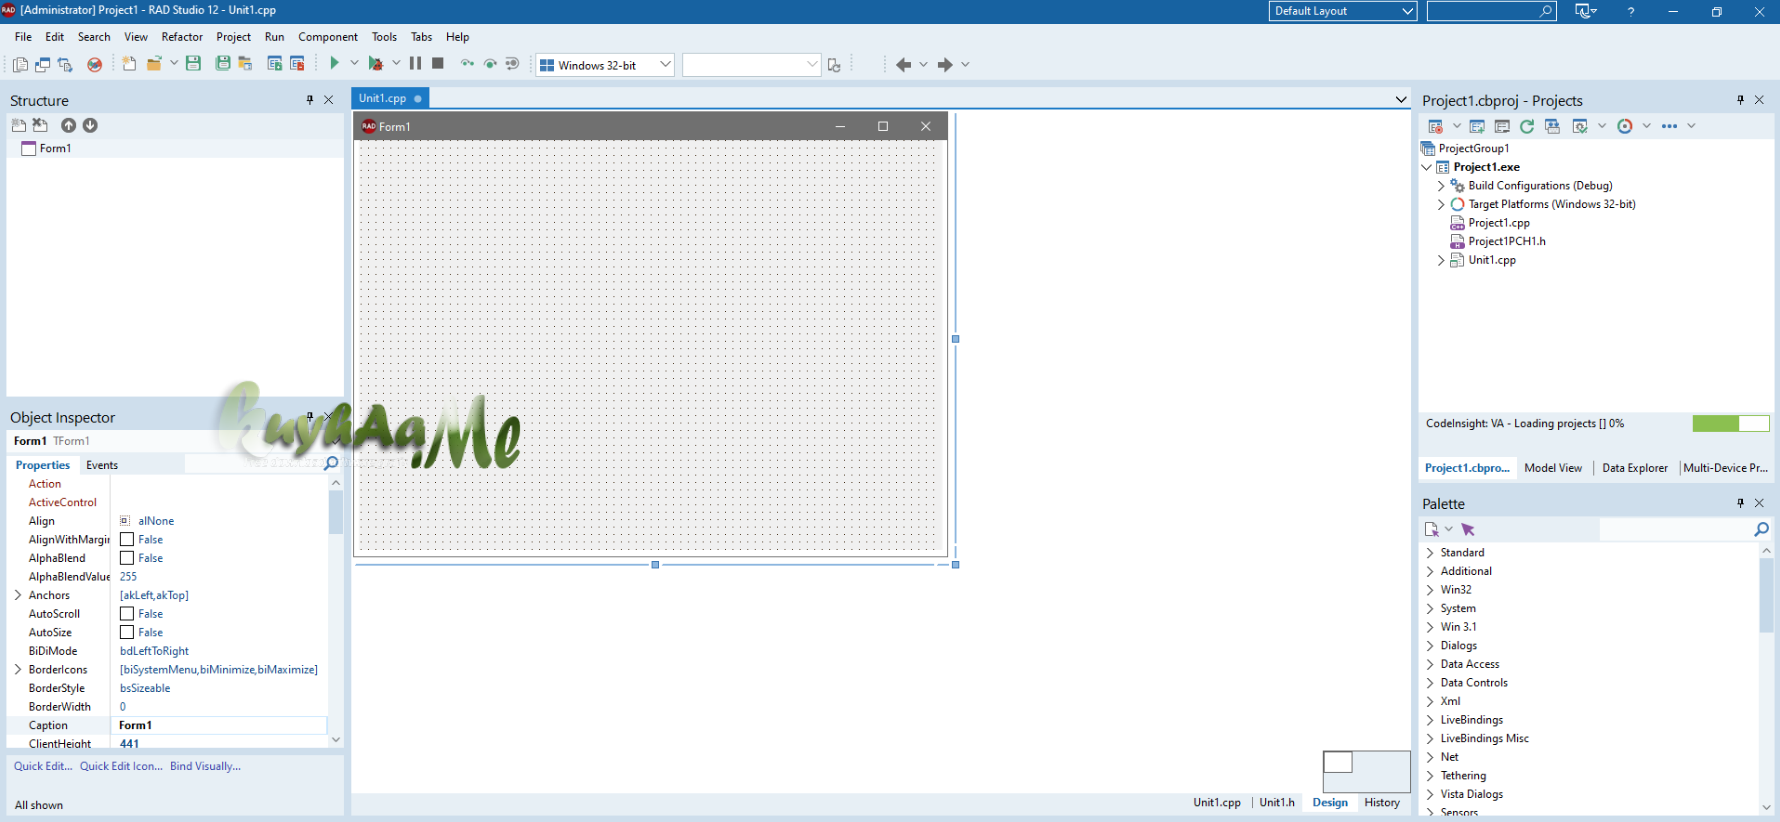The width and height of the screenshot is (1780, 822).
Task: Click the Quick Edit Icon... link
Action: 121,766
